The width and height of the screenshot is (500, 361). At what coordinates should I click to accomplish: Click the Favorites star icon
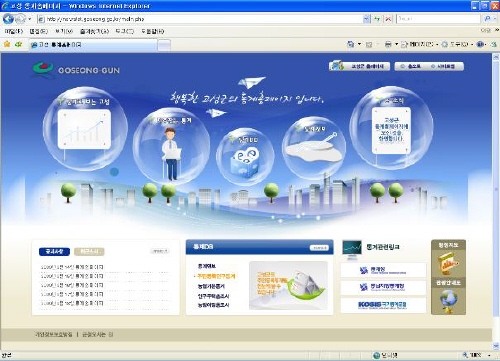(x=7, y=44)
